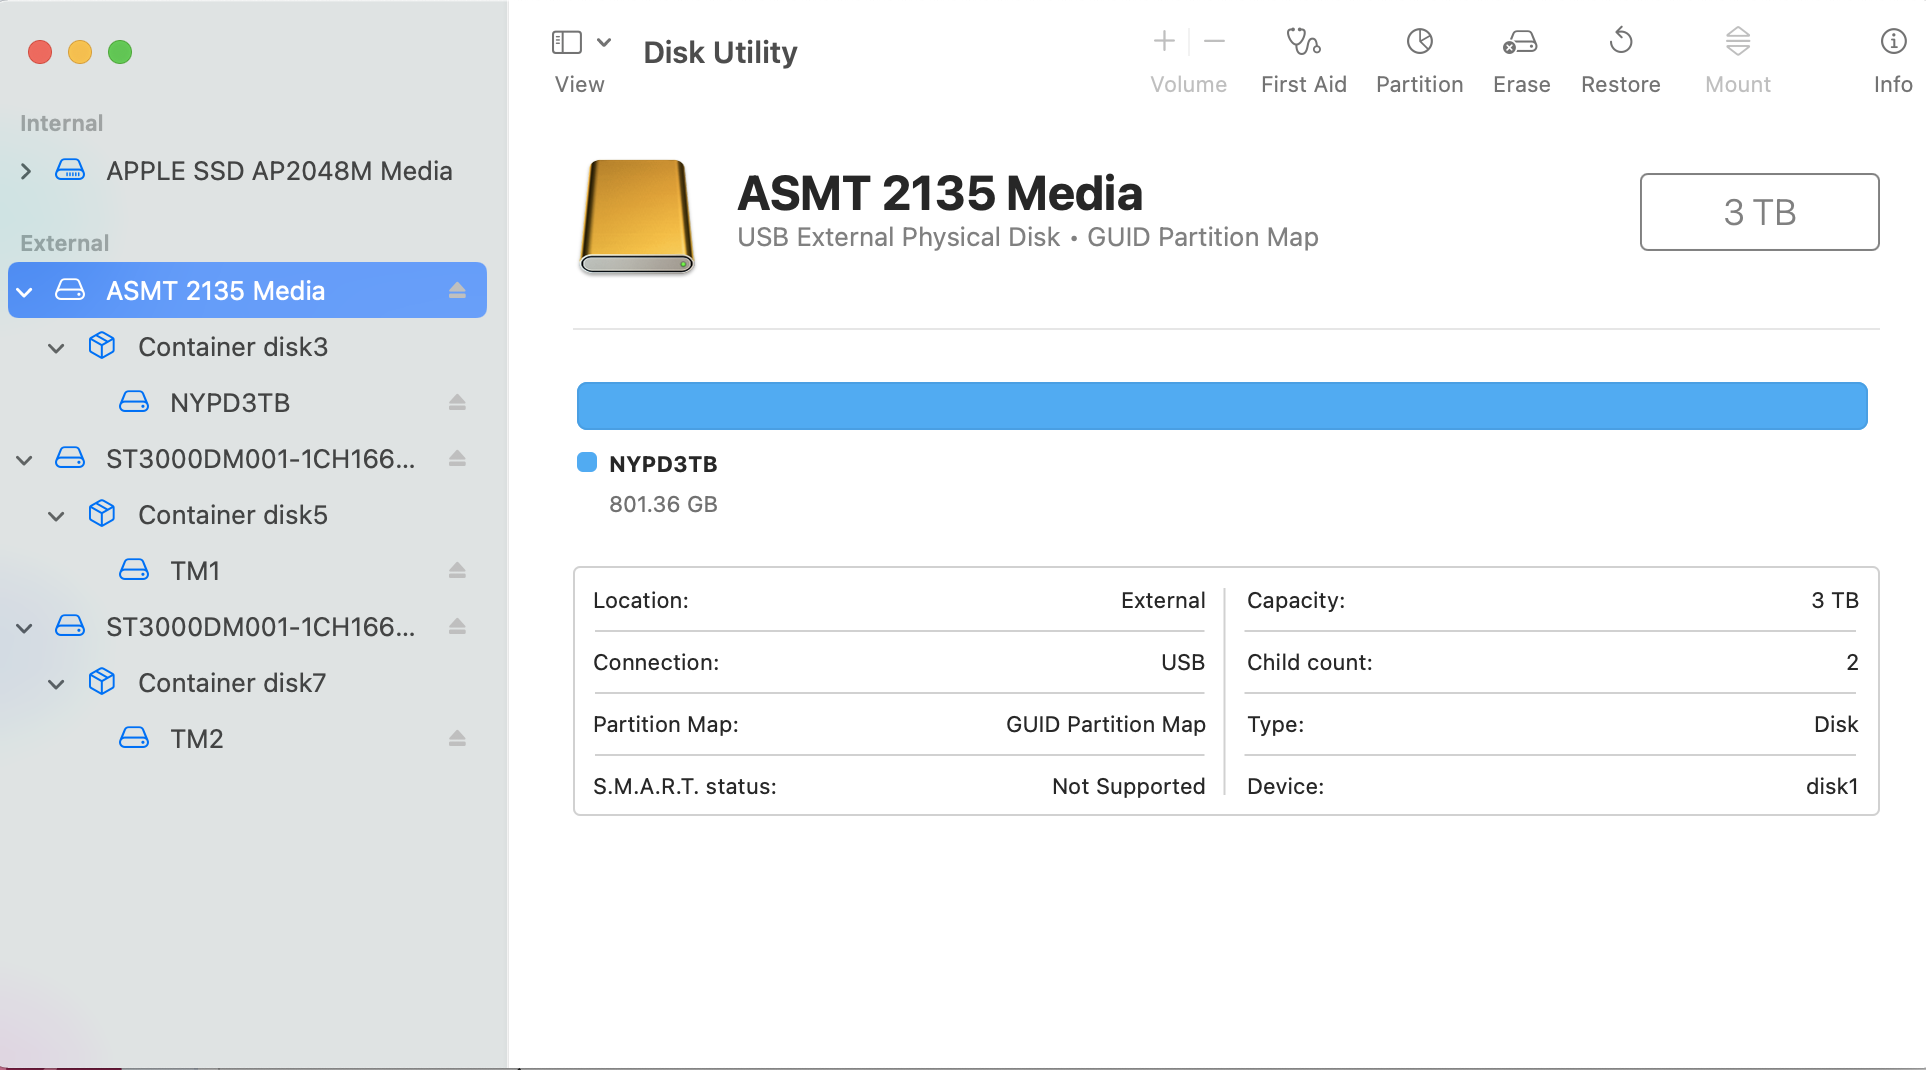Select the Container disk3 cube icon
Image resolution: width=1926 pixels, height=1070 pixels.
pos(102,346)
